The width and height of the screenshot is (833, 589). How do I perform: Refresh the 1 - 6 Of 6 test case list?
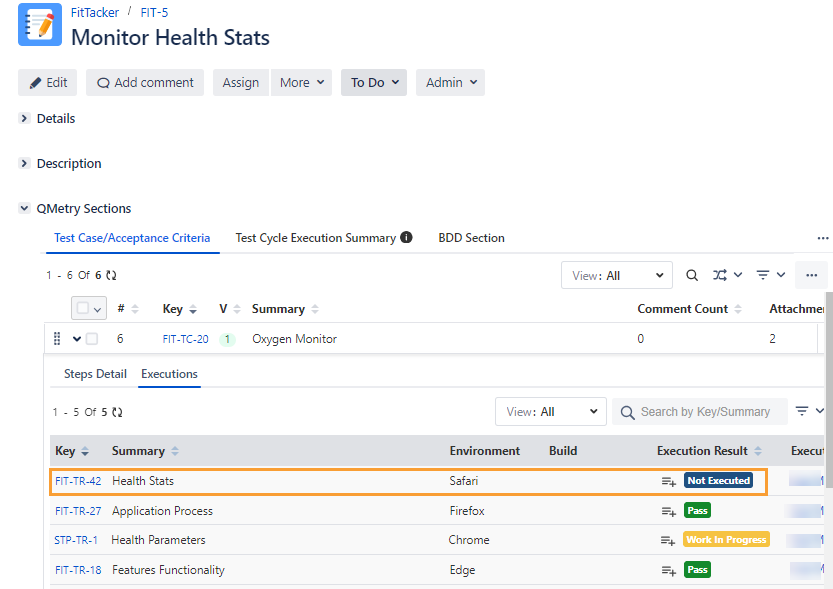coord(111,275)
